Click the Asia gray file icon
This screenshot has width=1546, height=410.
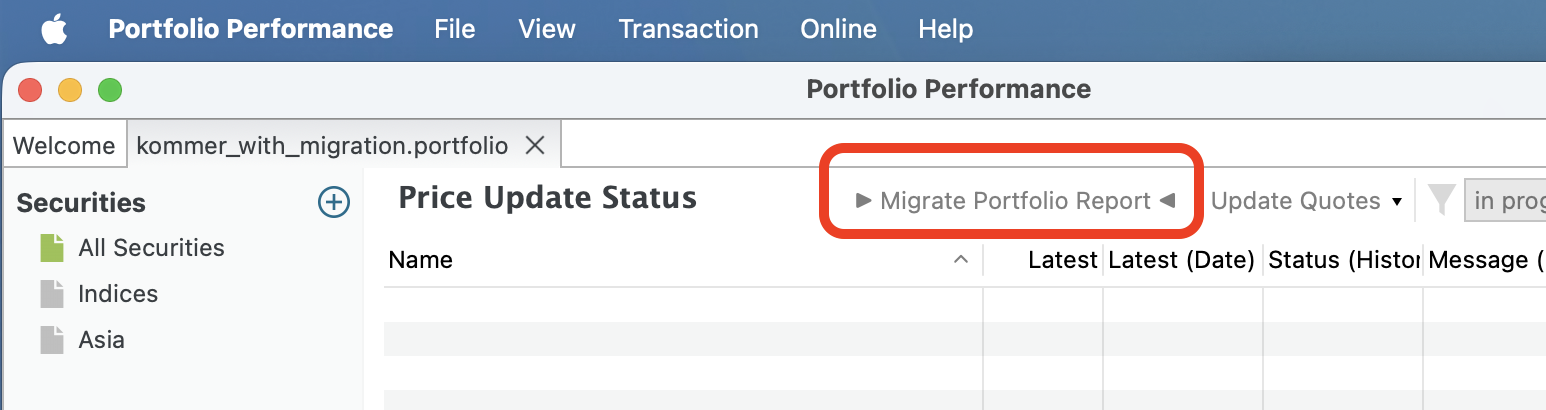point(52,340)
